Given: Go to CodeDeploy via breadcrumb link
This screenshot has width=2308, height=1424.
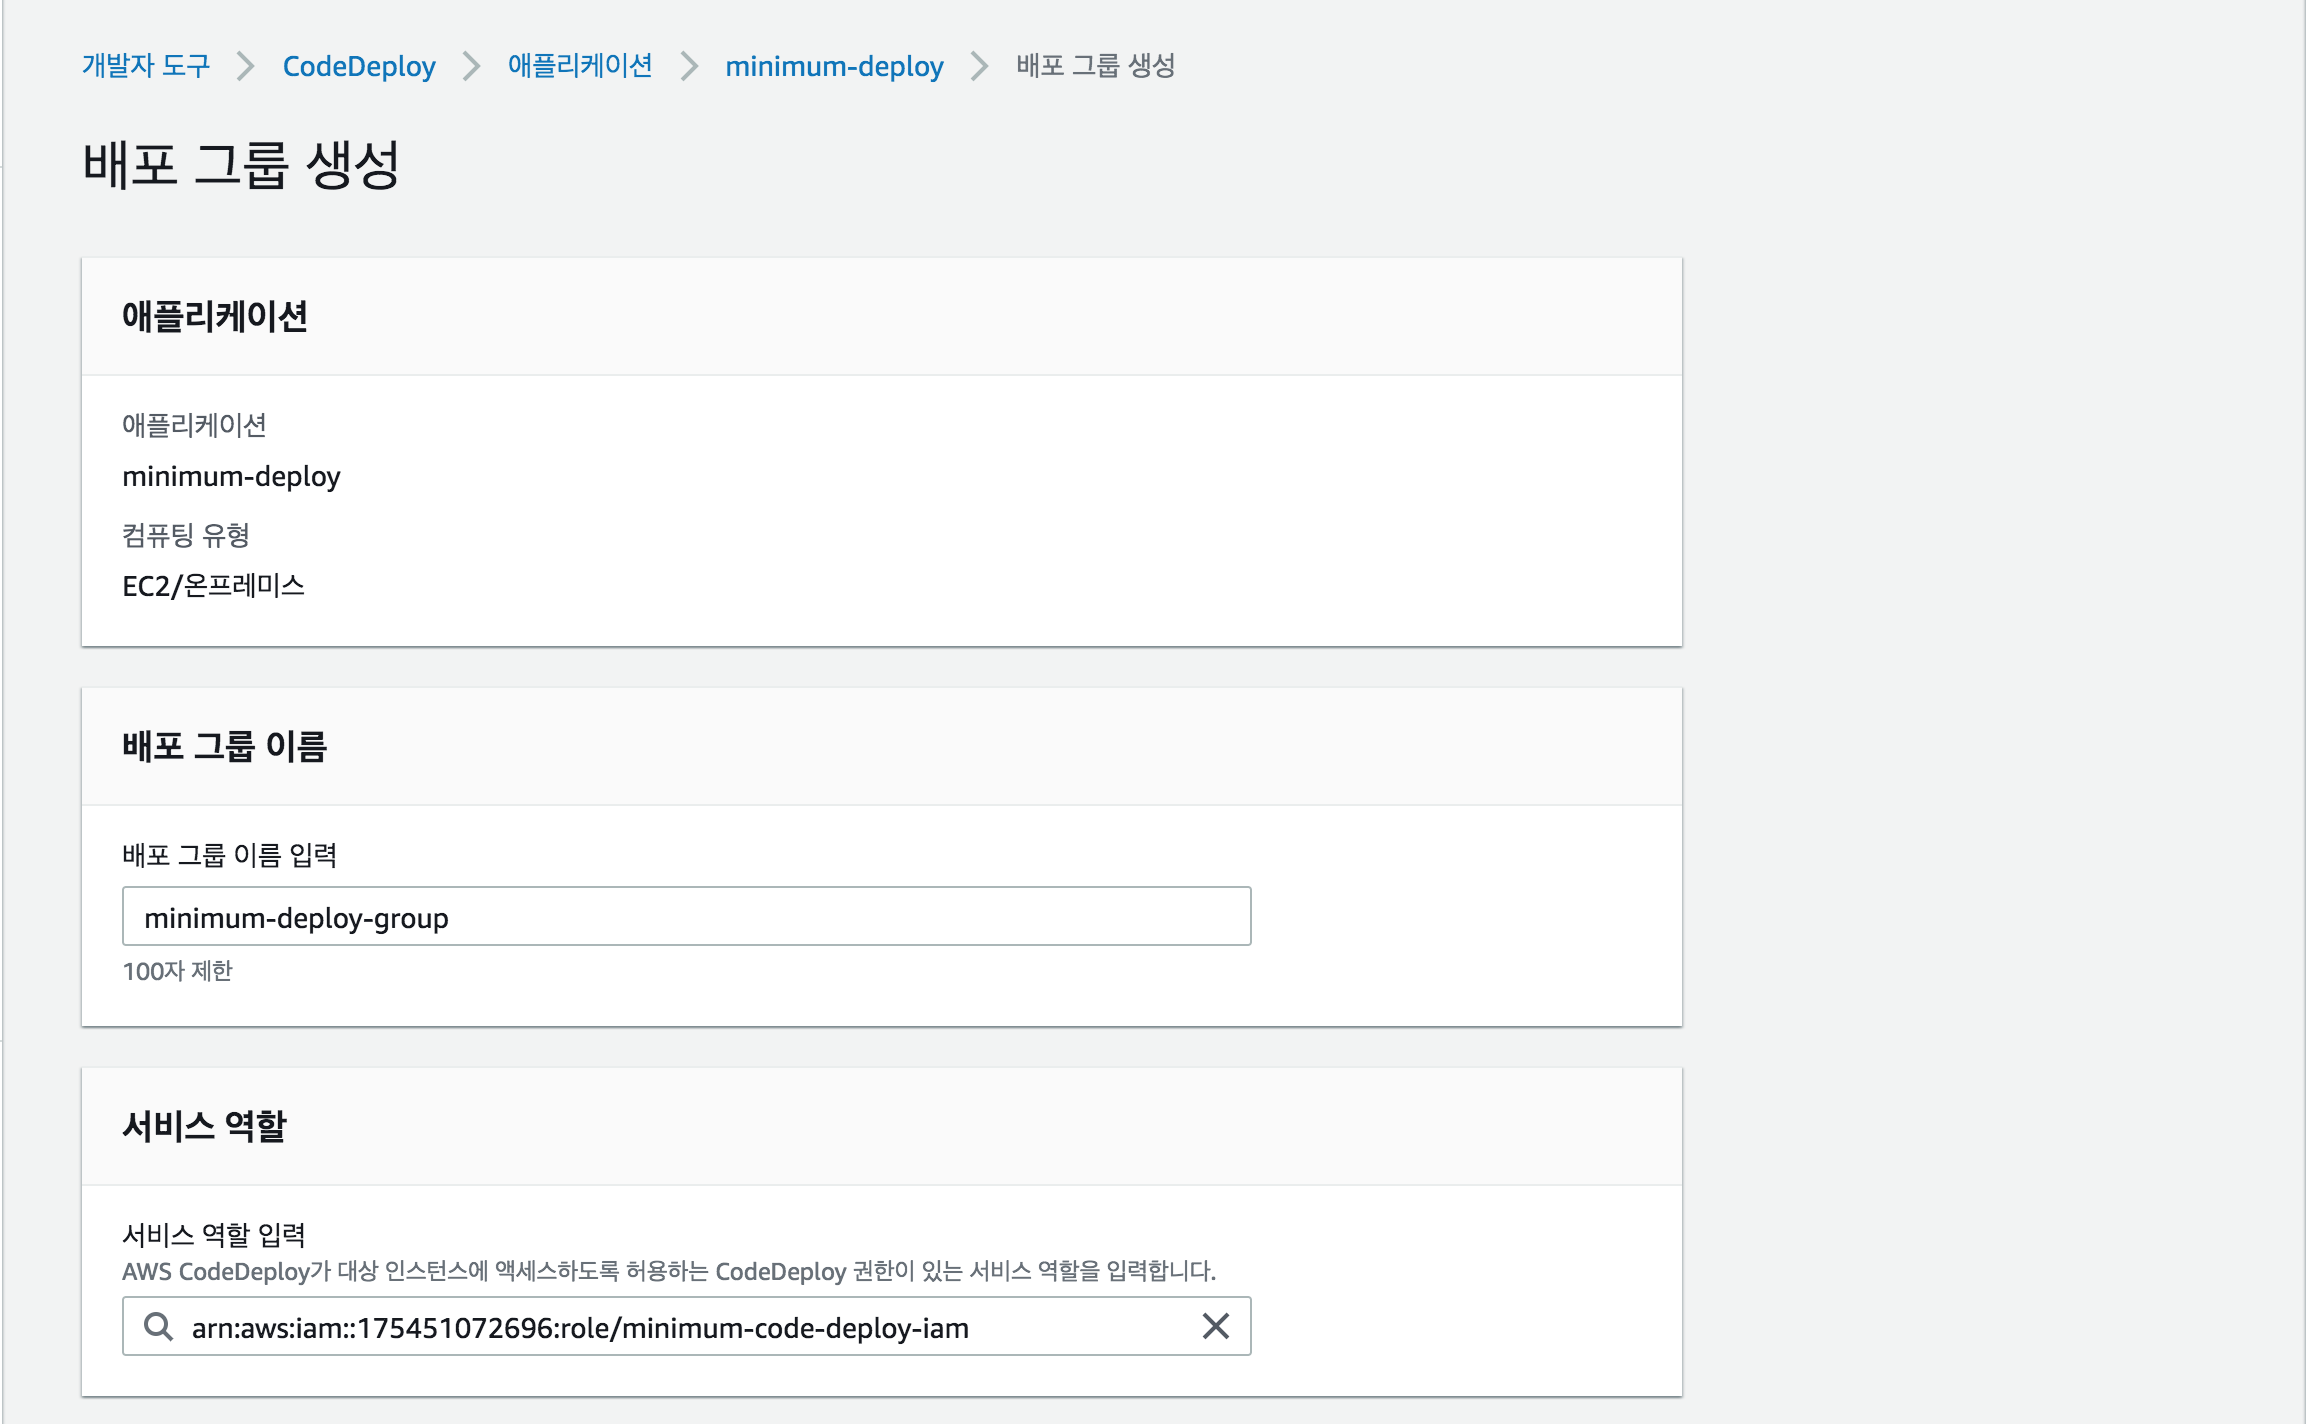Looking at the screenshot, I should pos(359,66).
